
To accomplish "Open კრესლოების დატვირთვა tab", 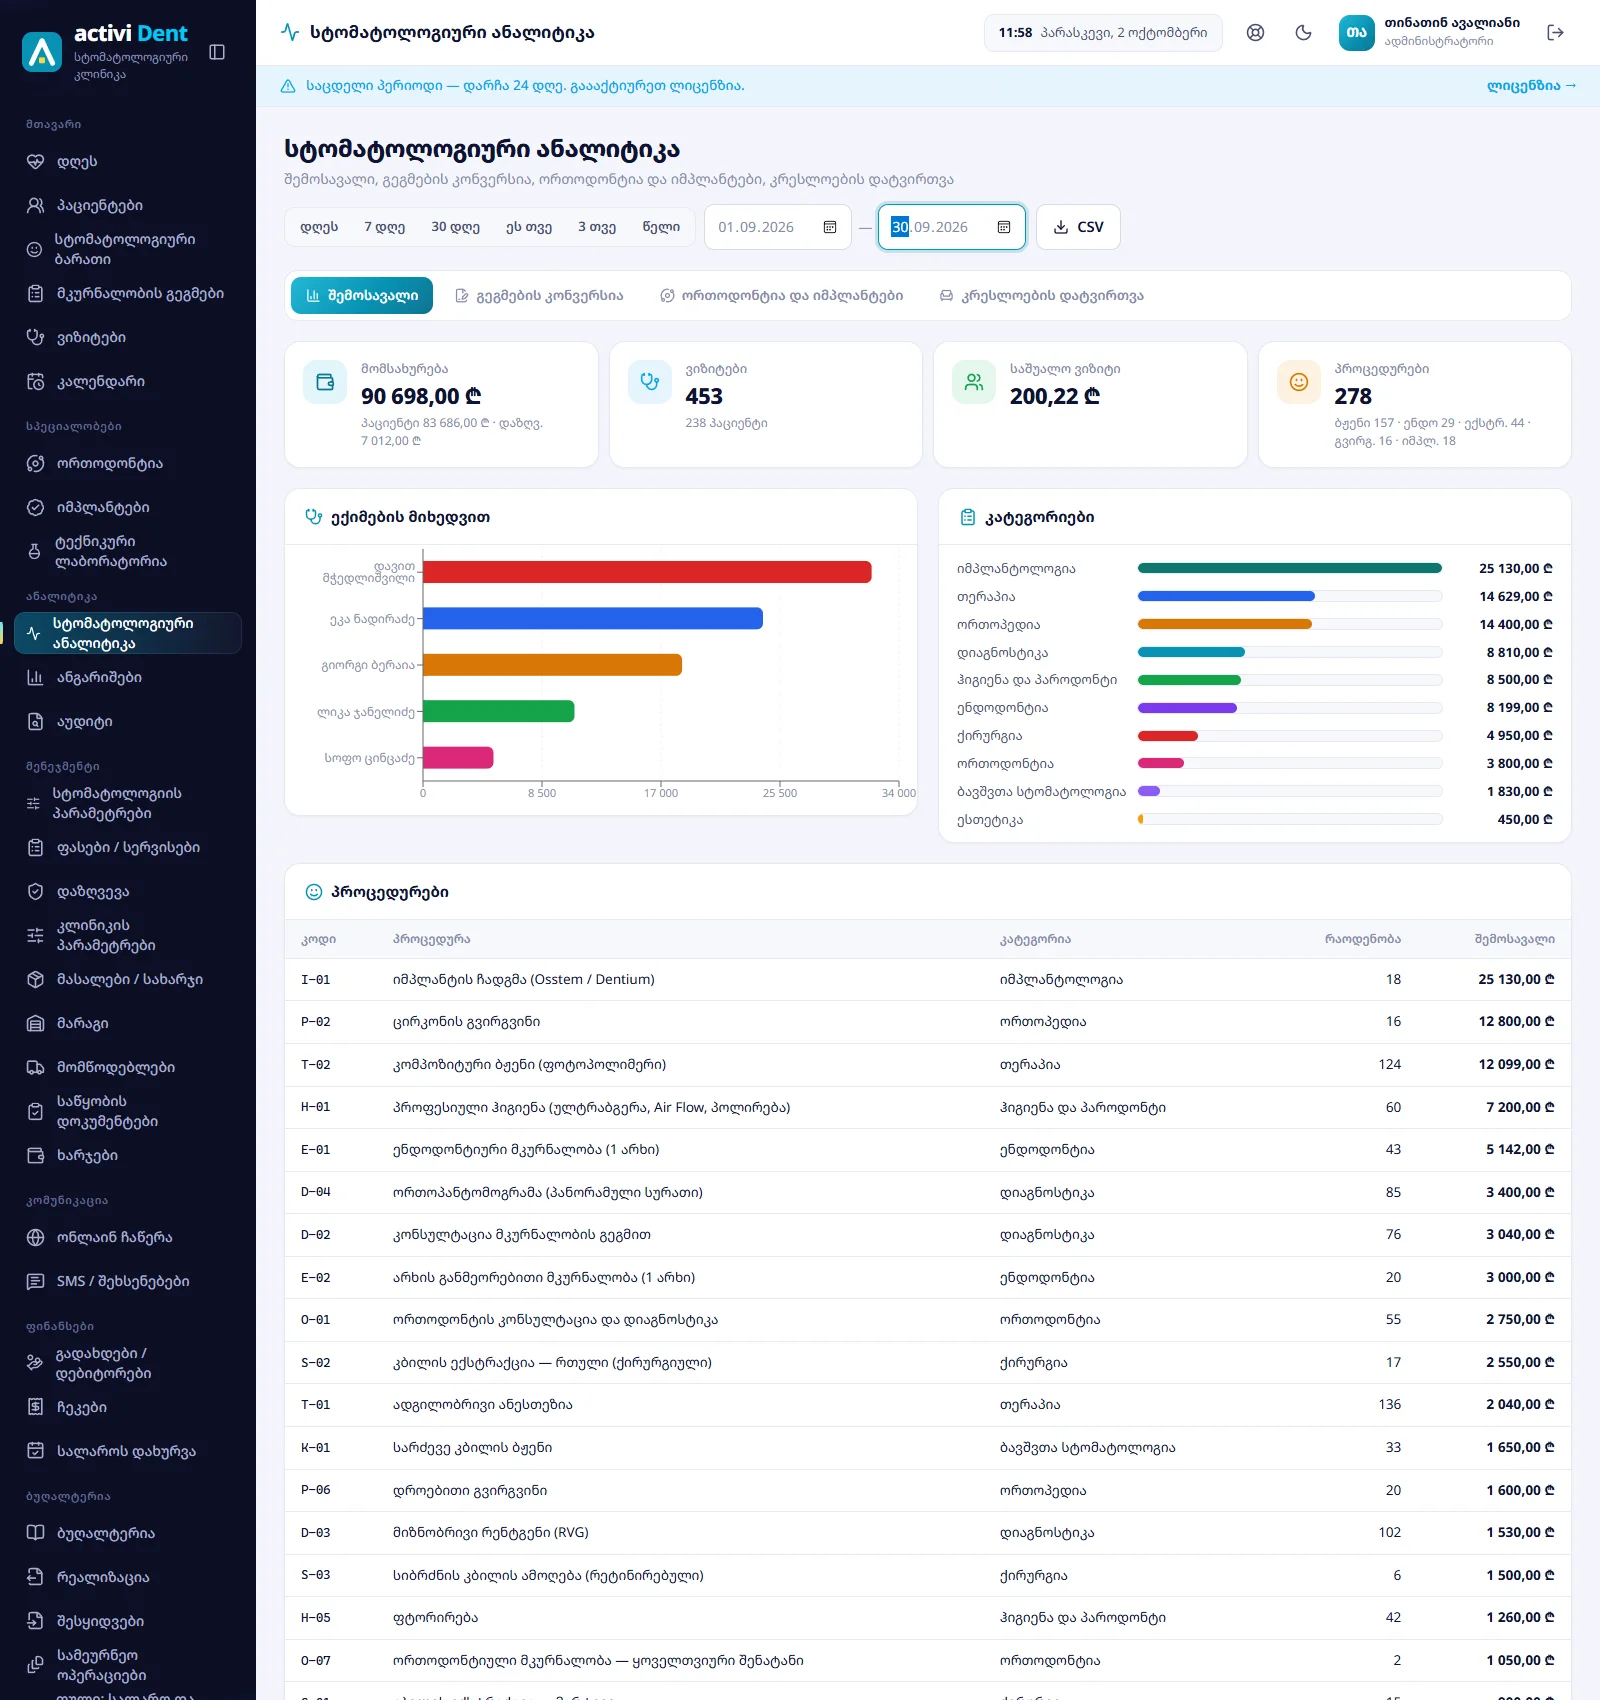I will pyautogui.click(x=1041, y=296).
